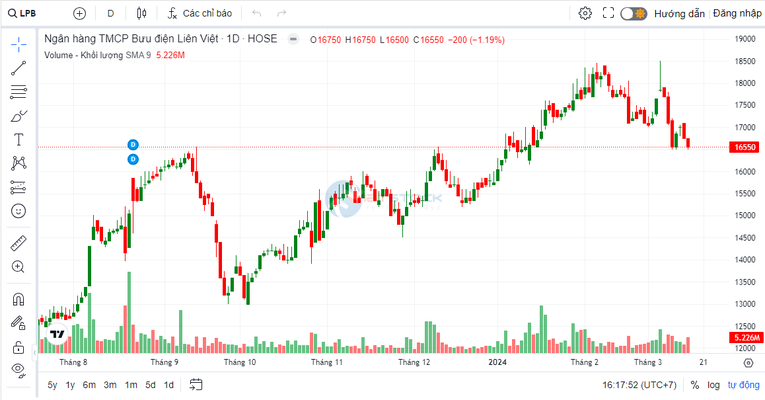This screenshot has width=765, height=400.
Task: Toggle the Hướng dẫn switch
Action: [633, 14]
